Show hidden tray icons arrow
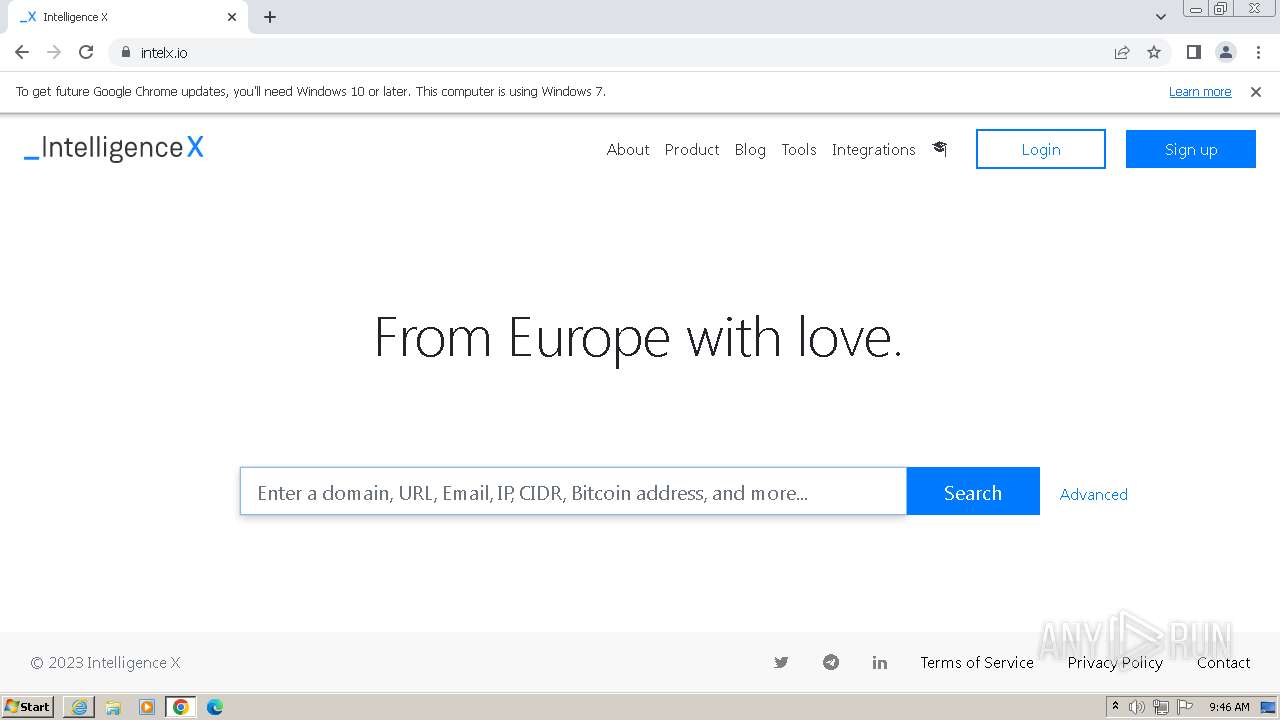Viewport: 1280px width, 720px height. pos(1115,707)
